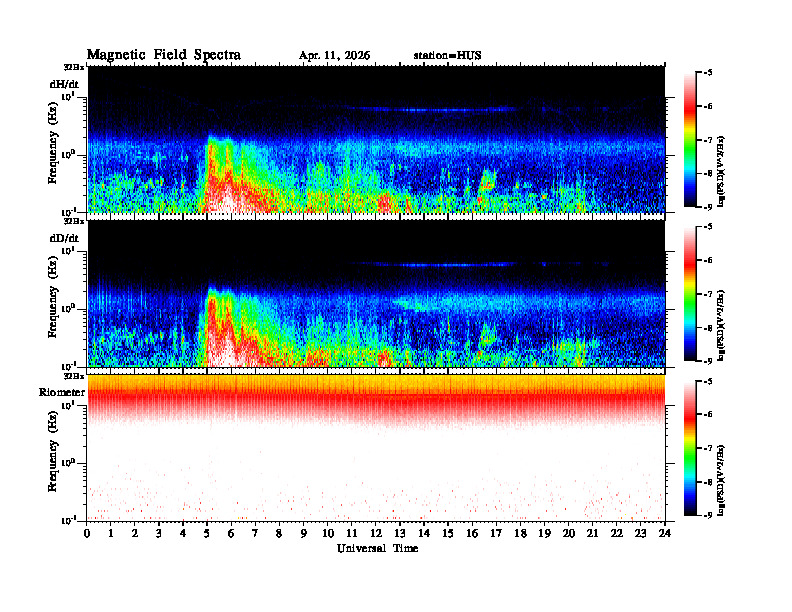
Task: Click hour tick label "7" on time axis
Action: point(255,533)
